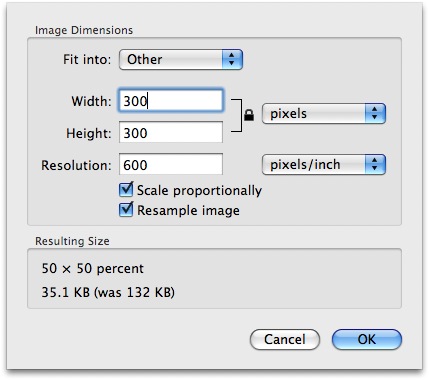Click blue arrows on pixels/inch popup
Screen dimensions: 429x380
(x=375, y=165)
